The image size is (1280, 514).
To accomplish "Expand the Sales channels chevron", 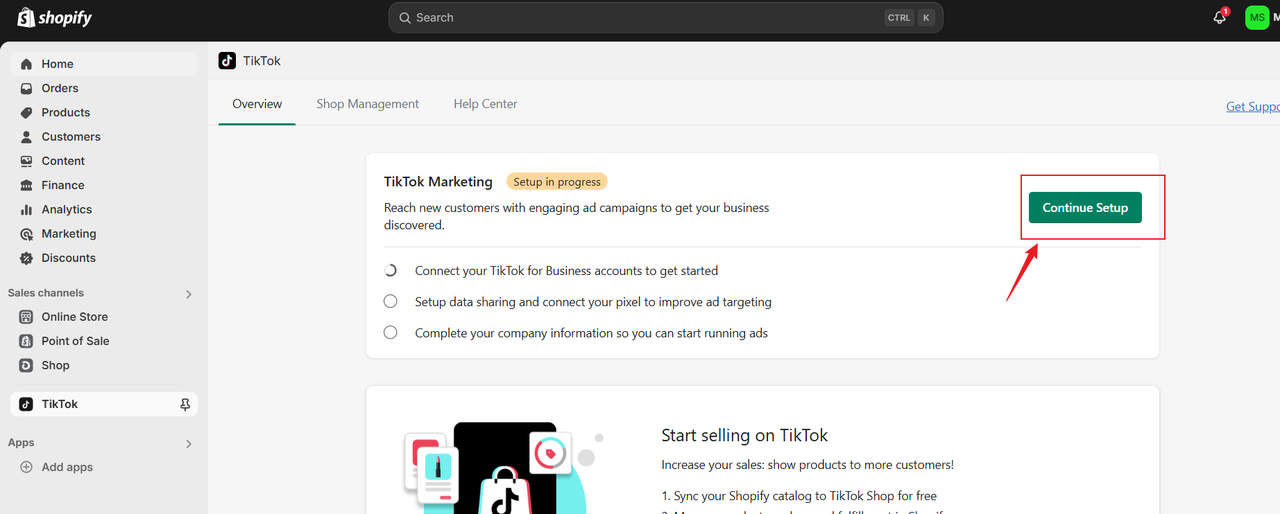I will pyautogui.click(x=188, y=294).
